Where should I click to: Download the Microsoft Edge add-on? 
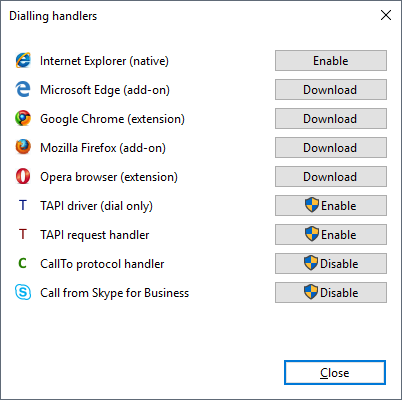331,90
